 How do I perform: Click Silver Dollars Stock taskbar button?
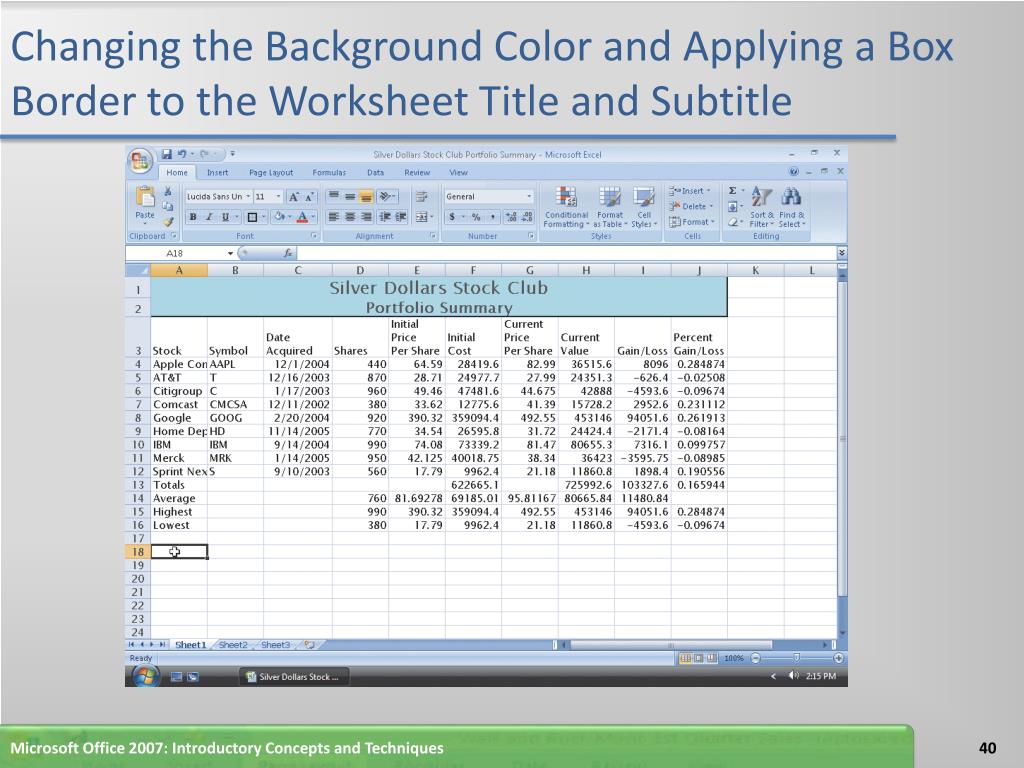click(293, 677)
